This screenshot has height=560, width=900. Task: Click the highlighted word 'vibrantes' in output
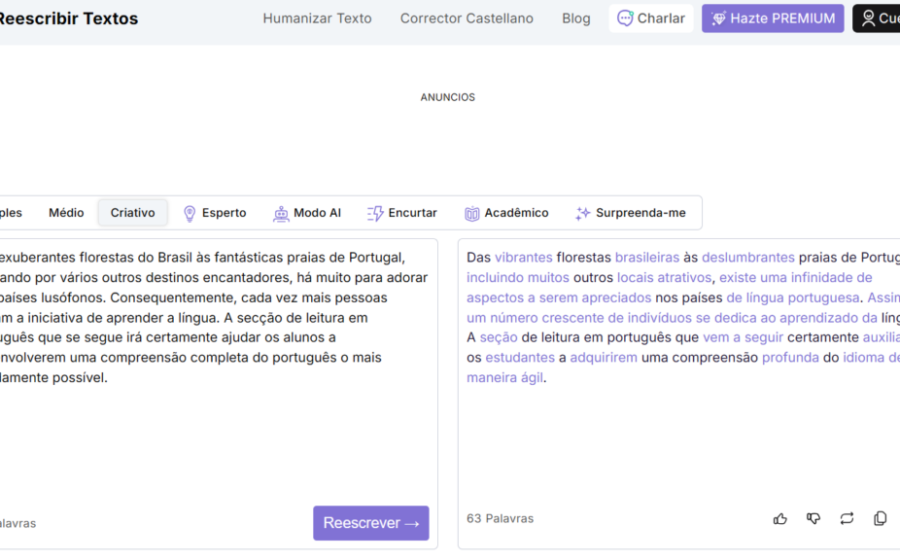click(x=523, y=258)
